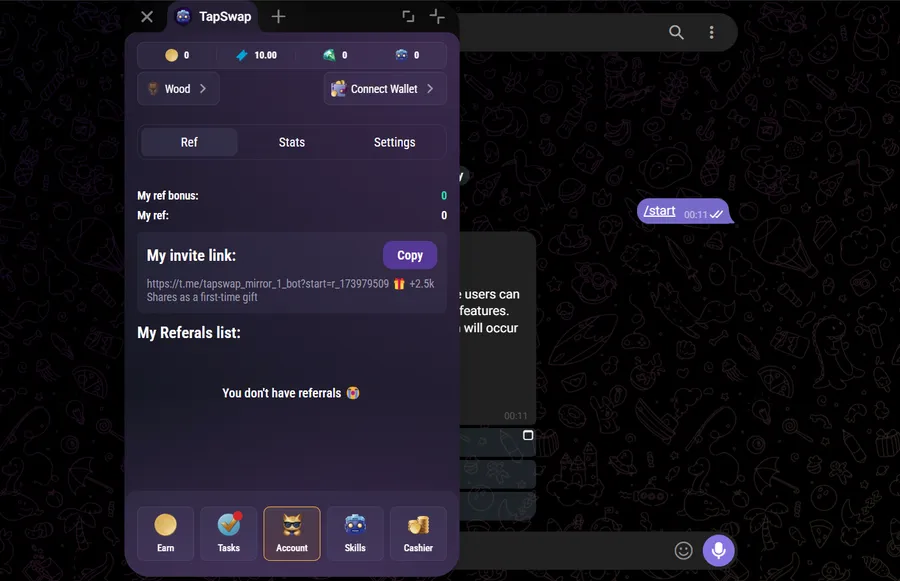Click the gold coin balance icon
This screenshot has width=900, height=581.
[172, 55]
